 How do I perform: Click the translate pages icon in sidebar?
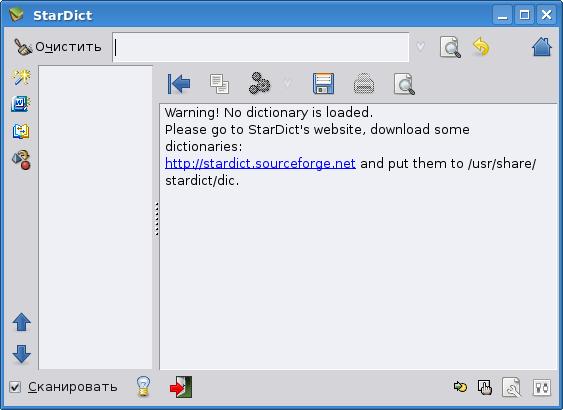(21, 131)
